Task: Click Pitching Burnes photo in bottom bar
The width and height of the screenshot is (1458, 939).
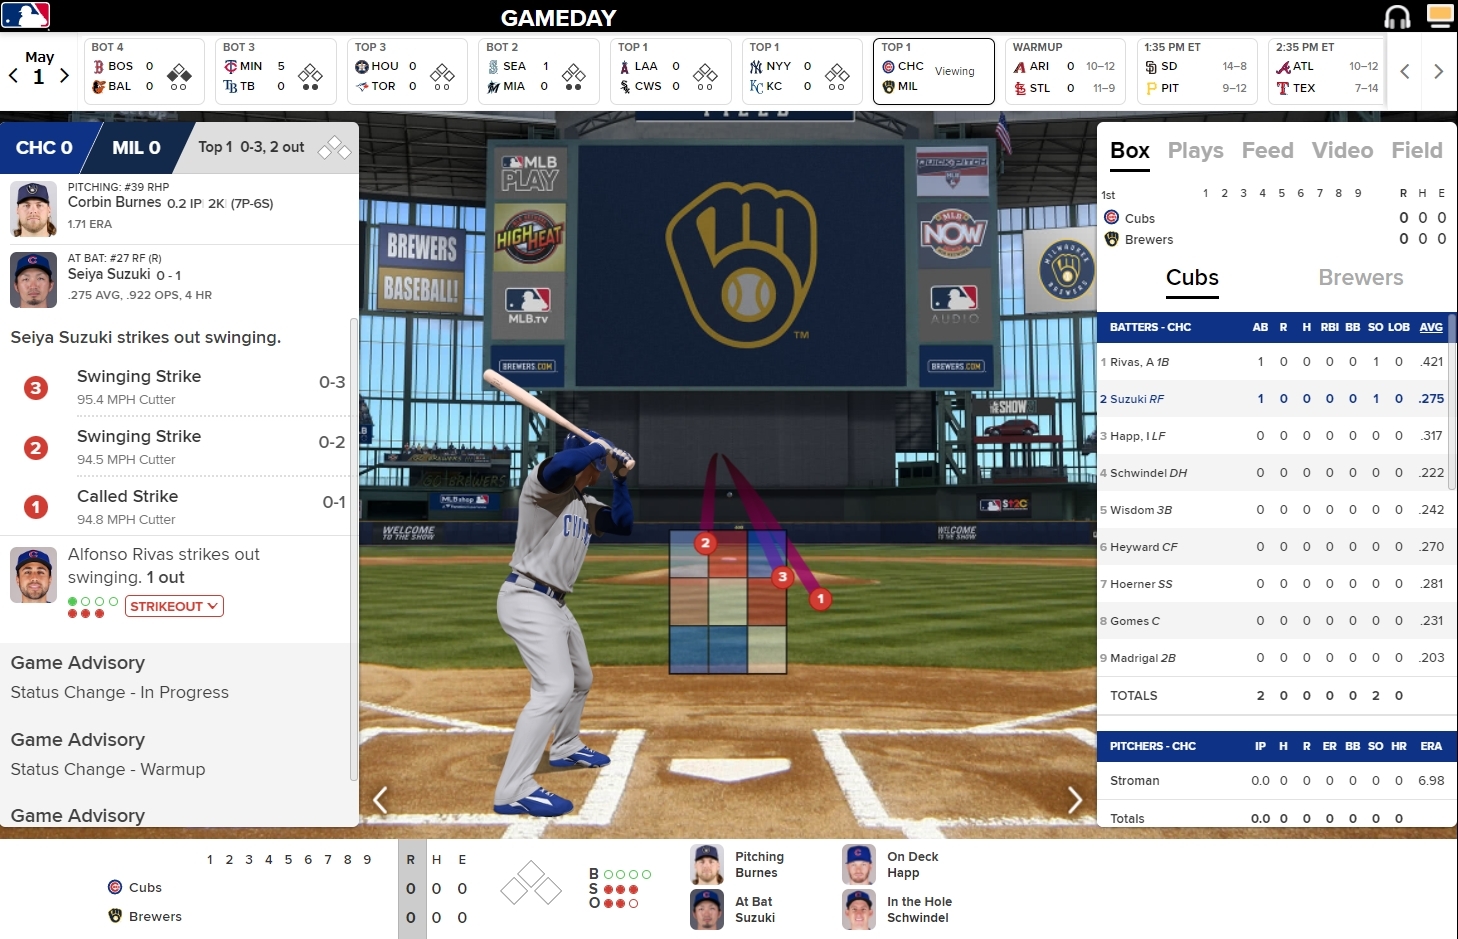Action: [x=707, y=865]
